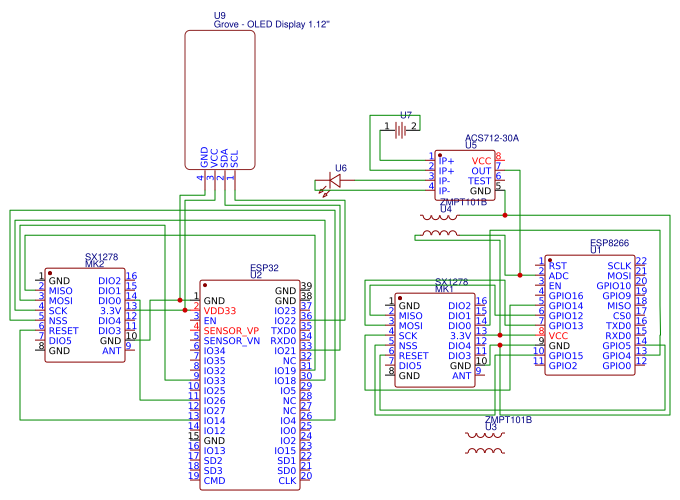Select the GPIO16 pin on ESP8266
This screenshot has height=500, width=680.
566,296
